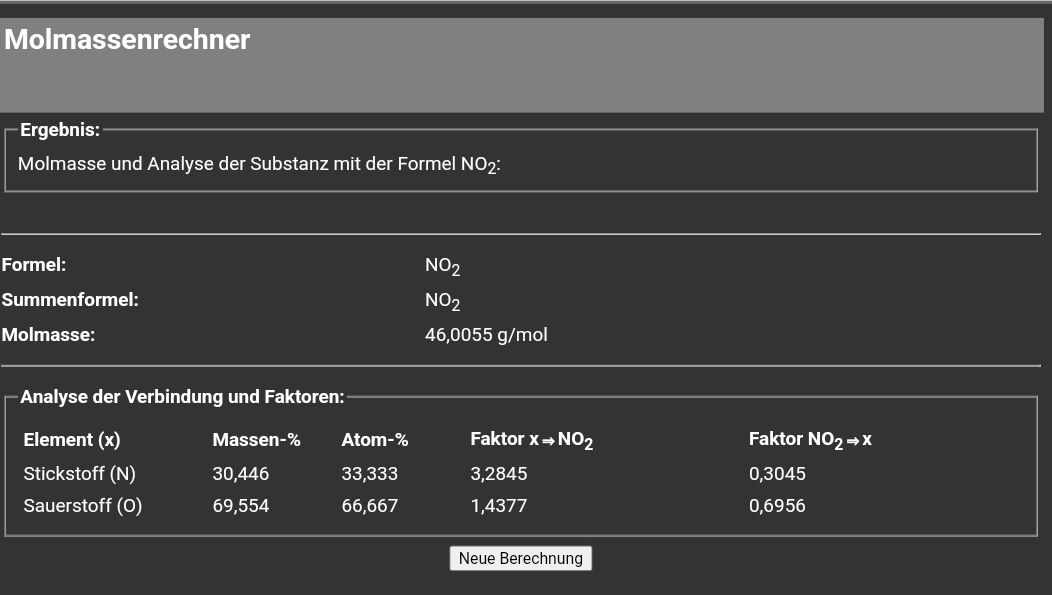
Task: Click the Analyse der Verbindung und Faktoren legend
Action: 182,397
